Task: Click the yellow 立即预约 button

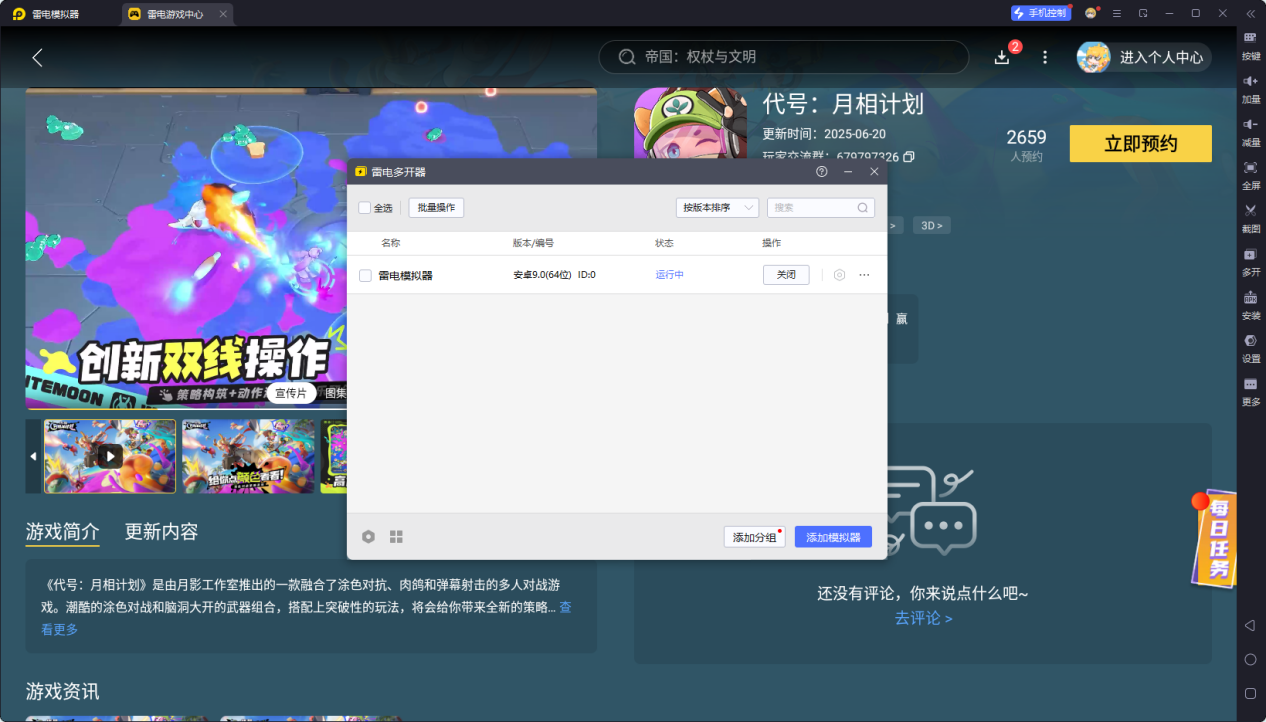Action: [x=1140, y=144]
